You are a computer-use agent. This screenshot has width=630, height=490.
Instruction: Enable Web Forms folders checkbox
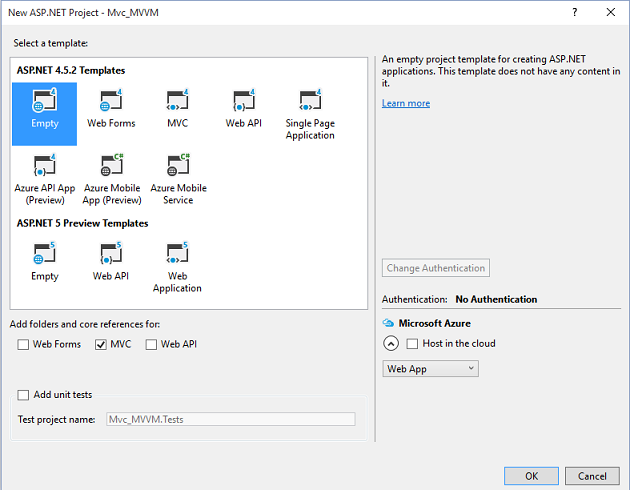coord(23,345)
